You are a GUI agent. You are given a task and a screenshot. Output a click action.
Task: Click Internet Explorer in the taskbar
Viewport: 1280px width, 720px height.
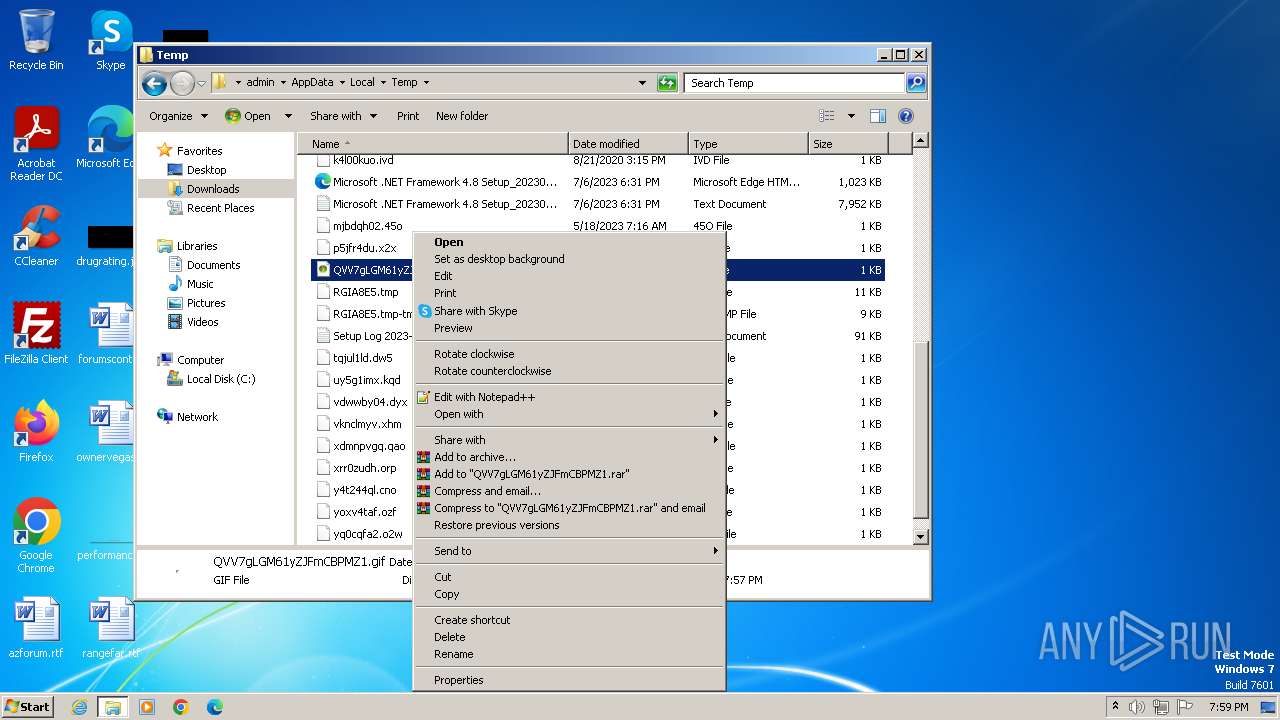tap(79, 707)
